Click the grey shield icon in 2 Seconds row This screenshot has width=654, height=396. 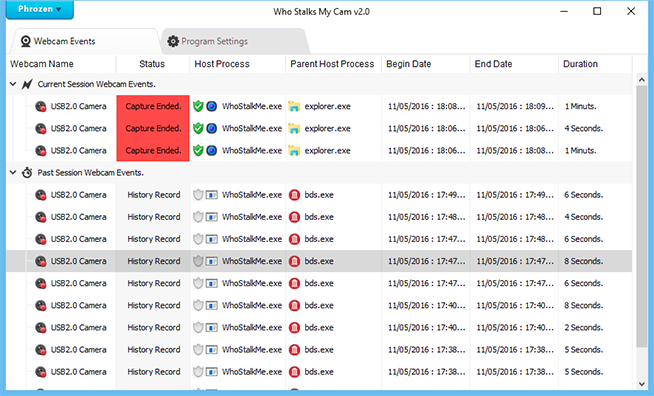[198, 328]
